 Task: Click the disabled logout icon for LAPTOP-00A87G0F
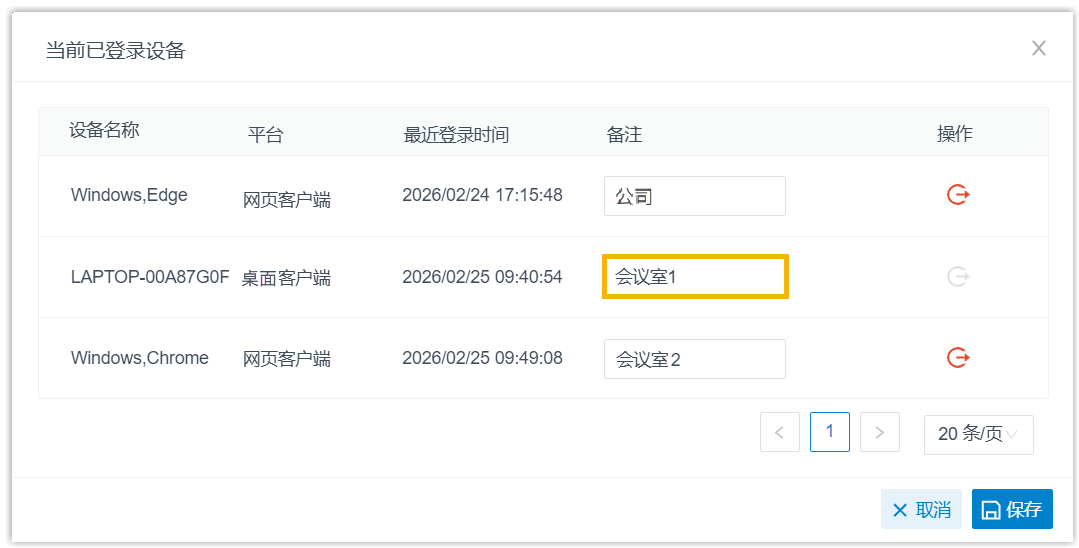pos(958,276)
